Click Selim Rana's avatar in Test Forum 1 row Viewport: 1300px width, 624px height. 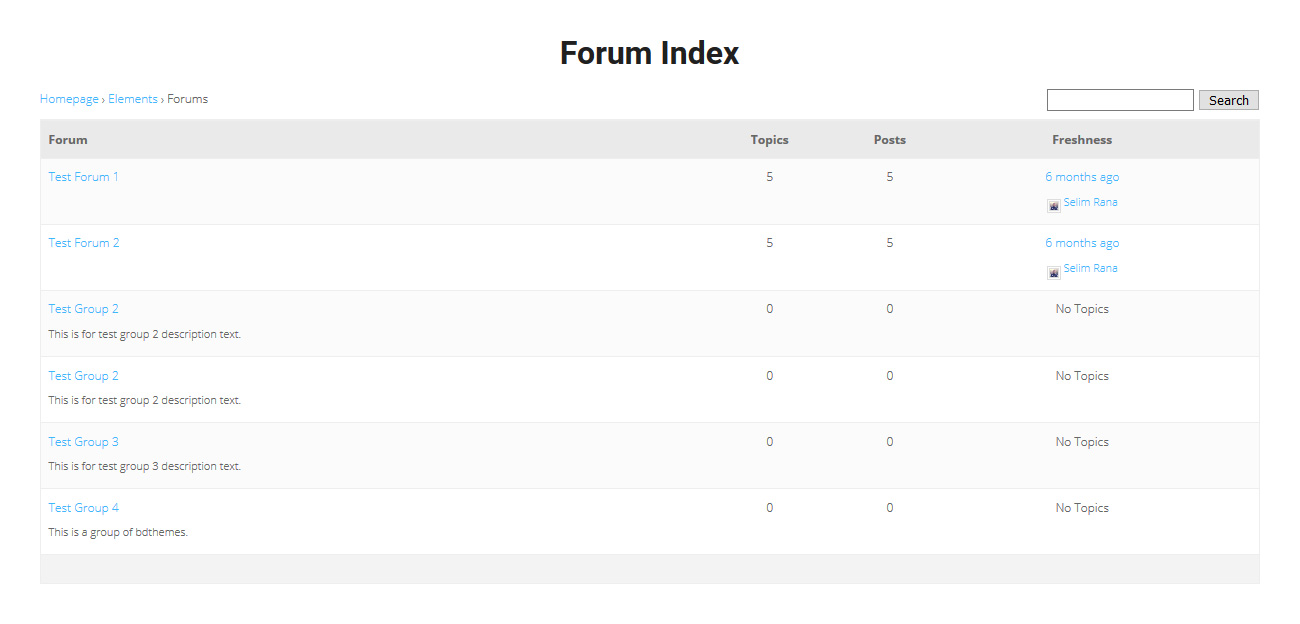click(1053, 206)
